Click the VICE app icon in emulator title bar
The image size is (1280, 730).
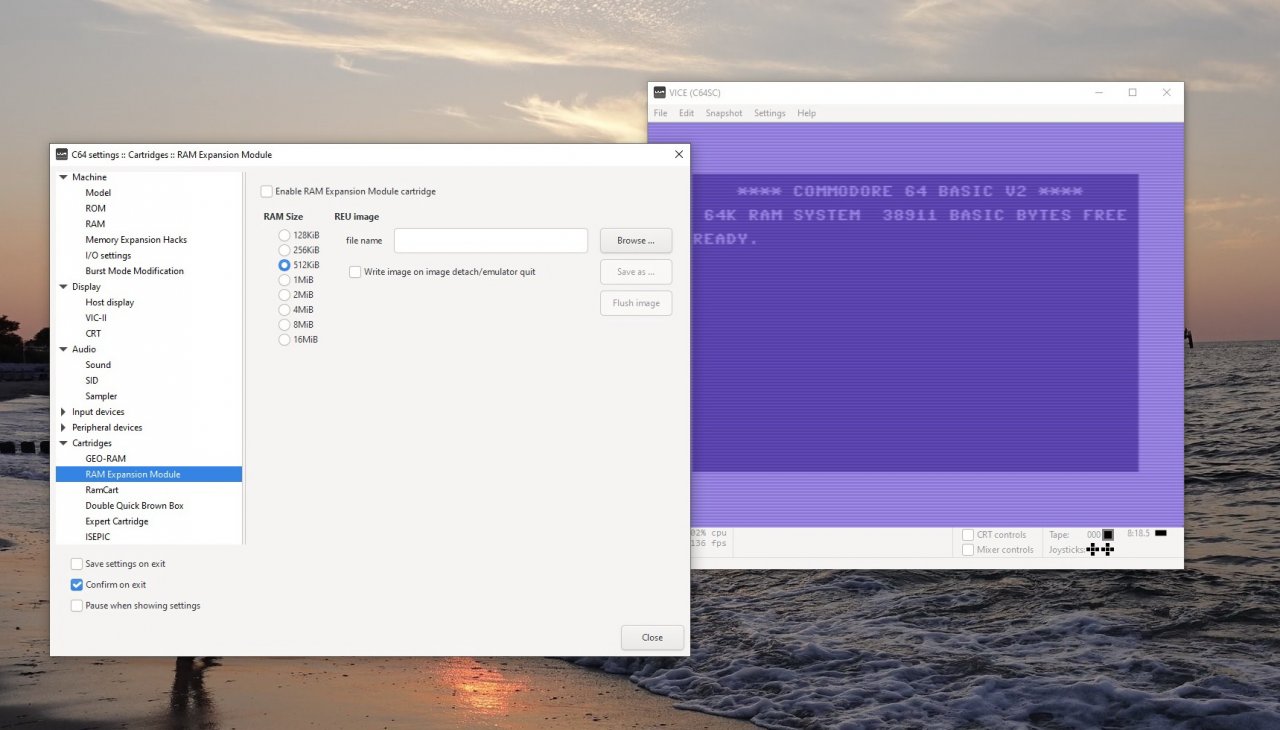tap(659, 93)
